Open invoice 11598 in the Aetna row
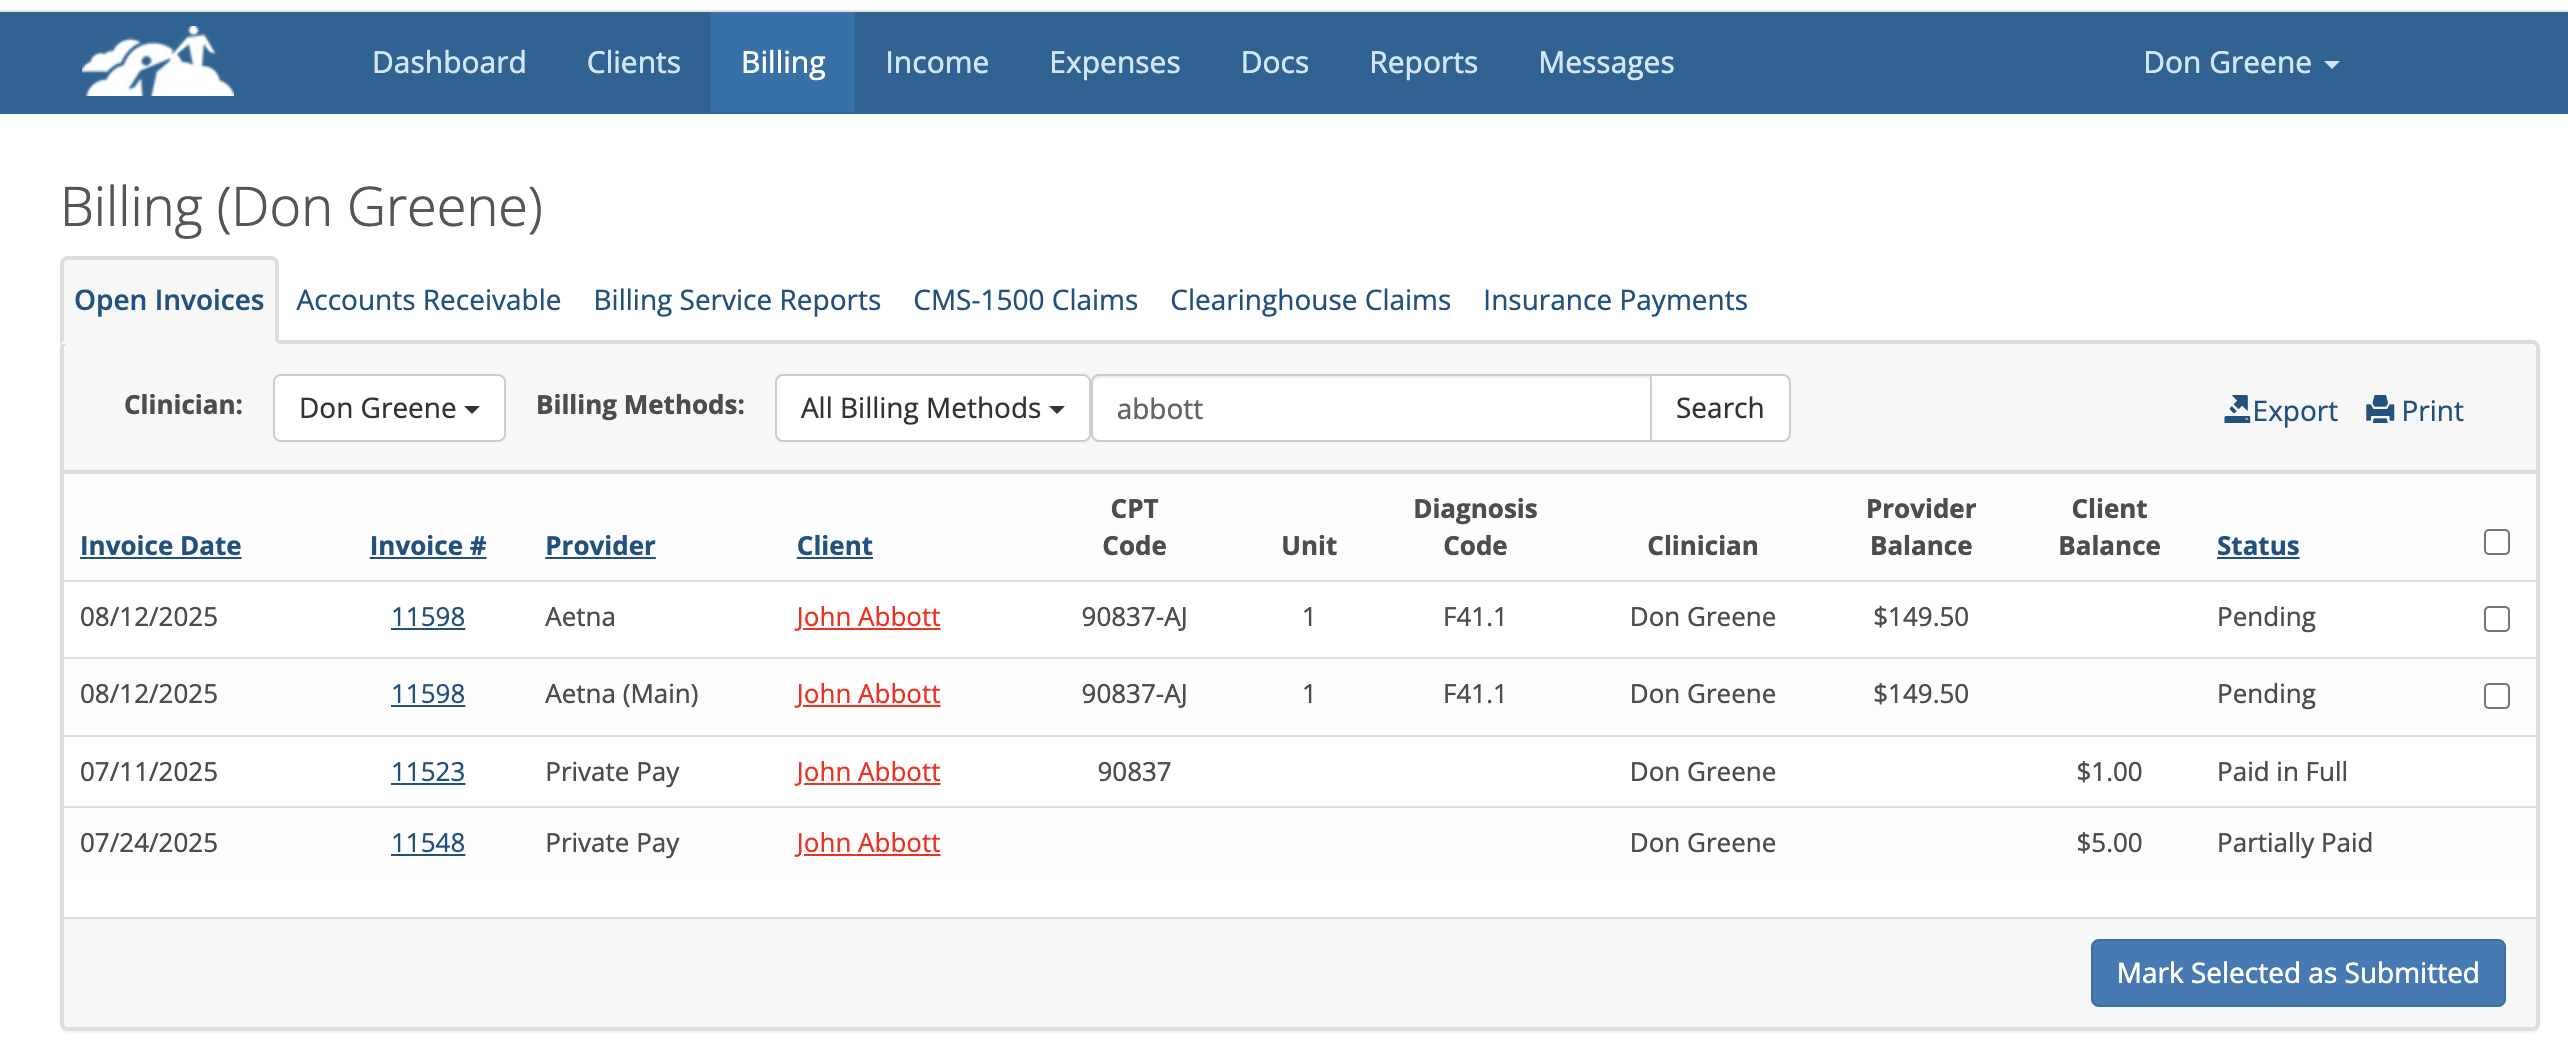Image resolution: width=2568 pixels, height=1060 pixels. click(x=428, y=617)
